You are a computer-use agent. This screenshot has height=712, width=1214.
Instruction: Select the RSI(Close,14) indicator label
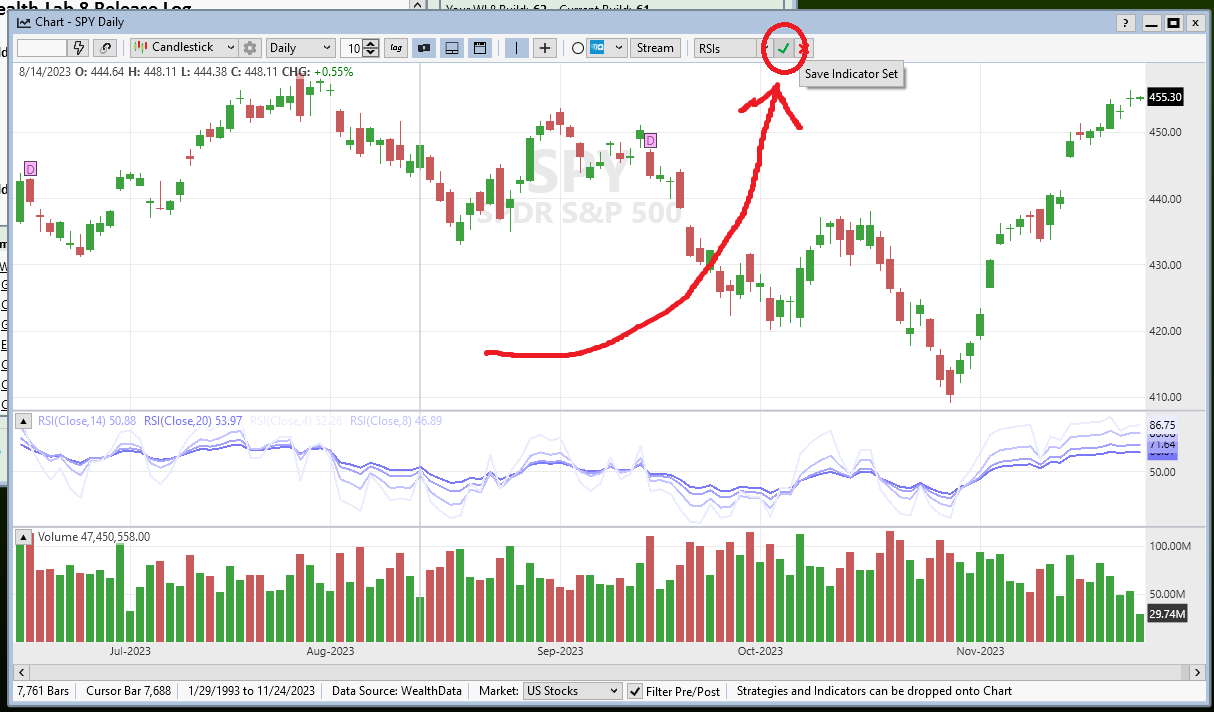(87, 421)
